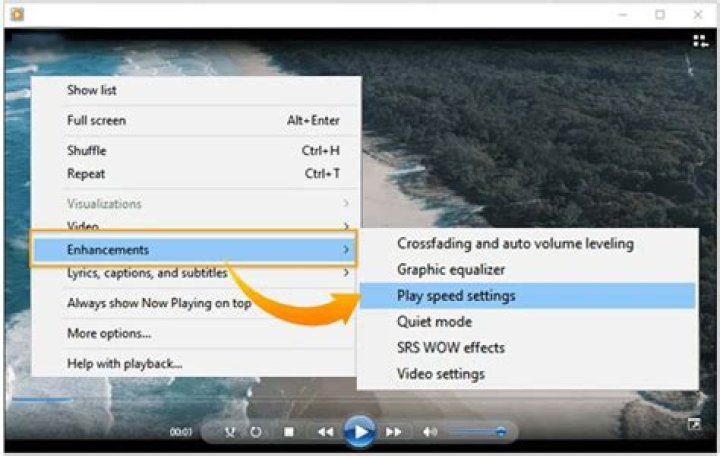Click the Stop button
Viewport: 720px width, 456px height.
pyautogui.click(x=289, y=432)
